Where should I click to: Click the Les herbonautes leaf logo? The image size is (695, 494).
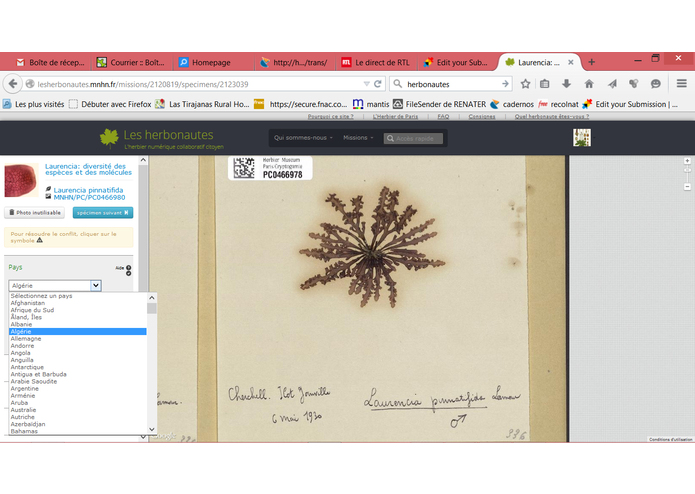[x=109, y=138]
